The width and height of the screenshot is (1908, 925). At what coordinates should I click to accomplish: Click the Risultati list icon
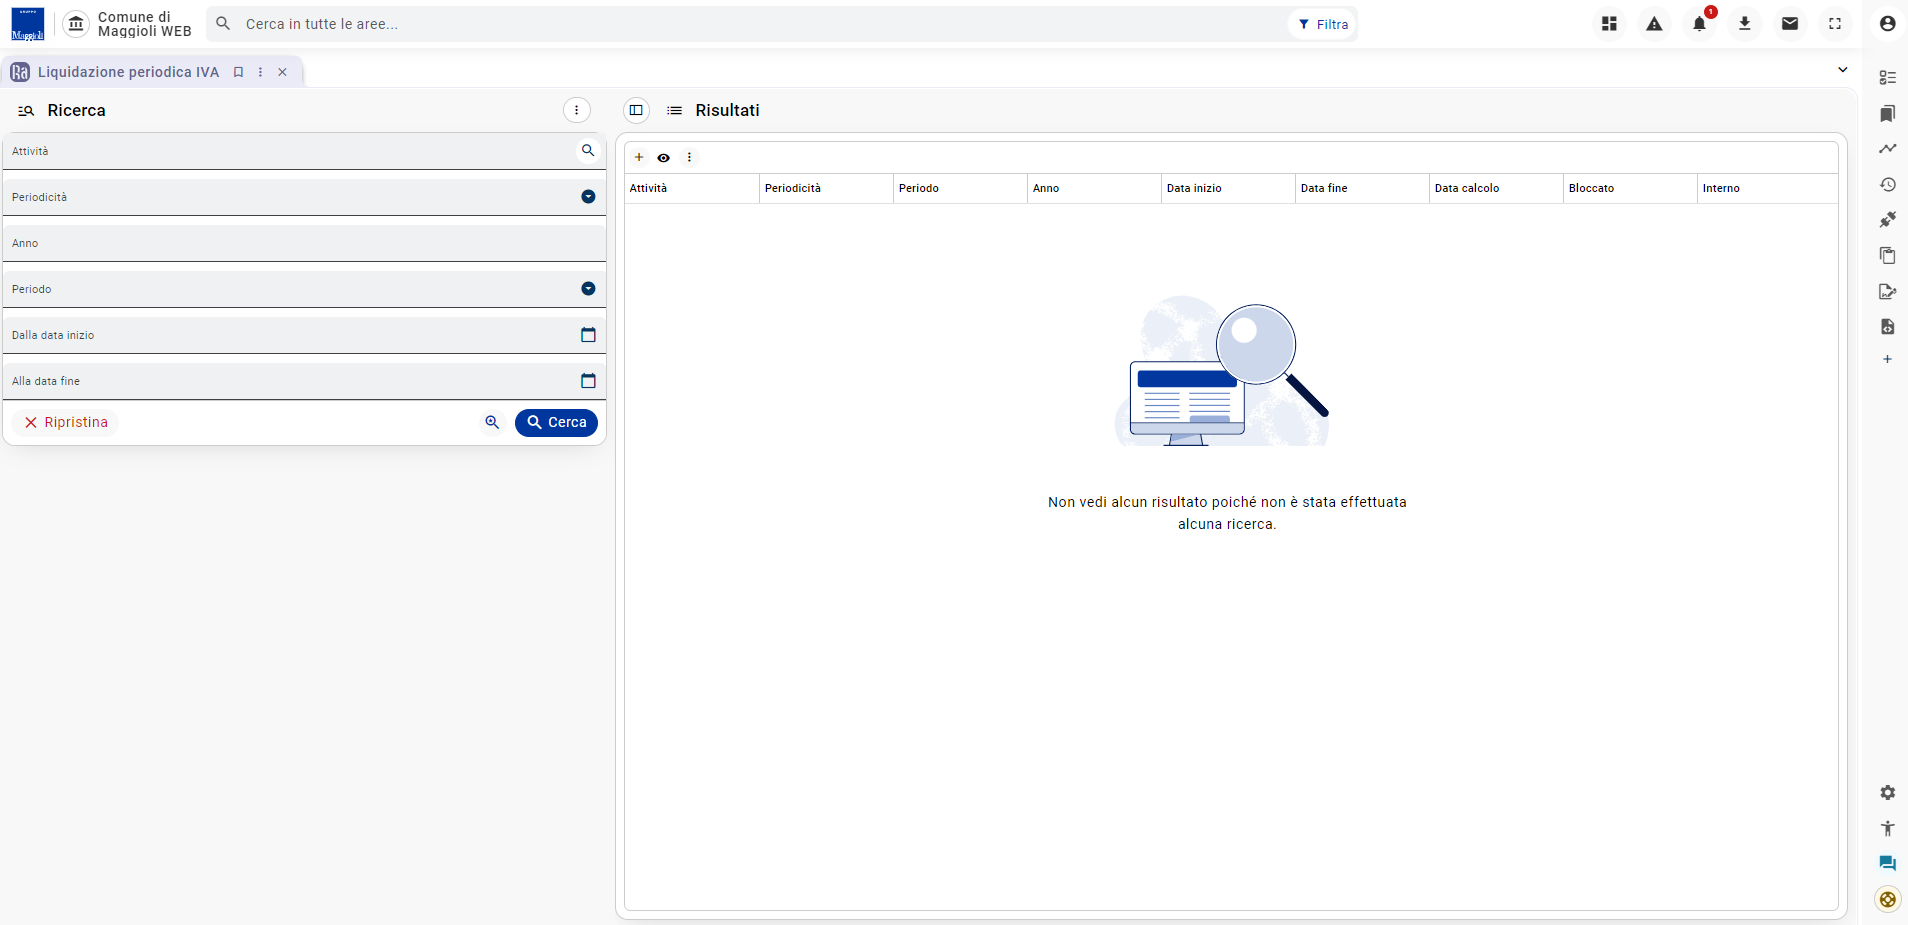coord(675,110)
